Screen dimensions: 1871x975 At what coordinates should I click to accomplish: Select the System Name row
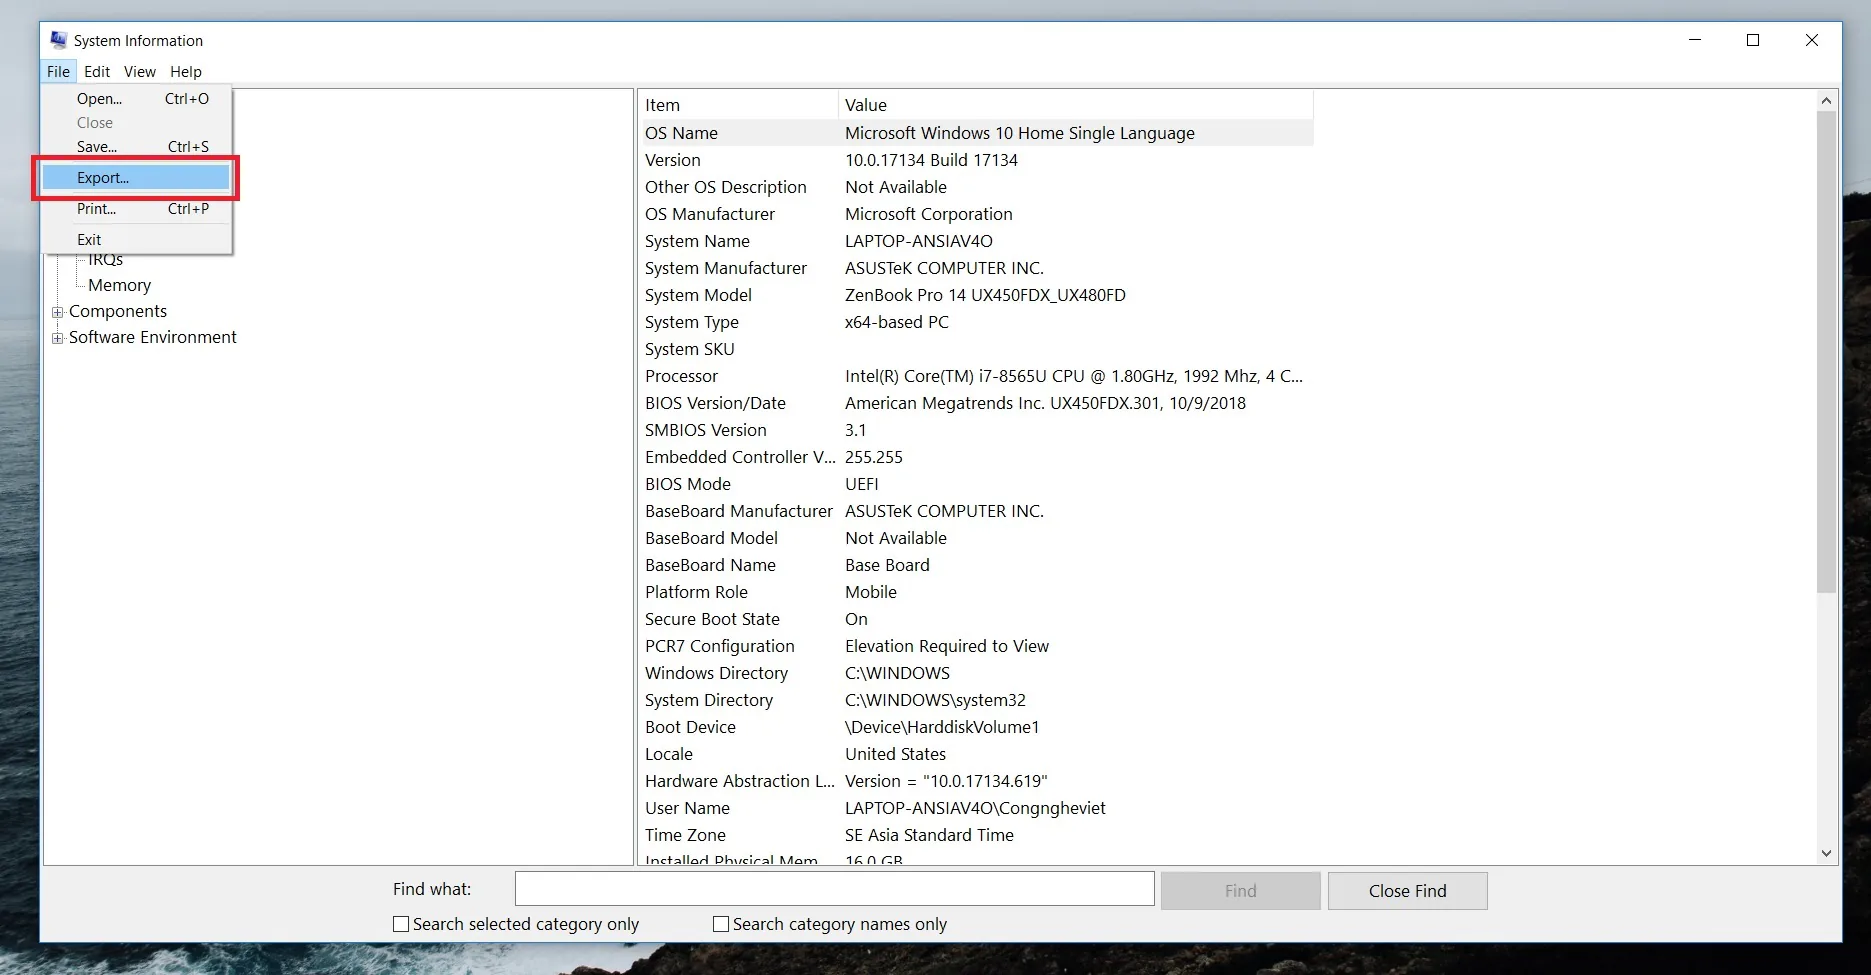click(976, 241)
